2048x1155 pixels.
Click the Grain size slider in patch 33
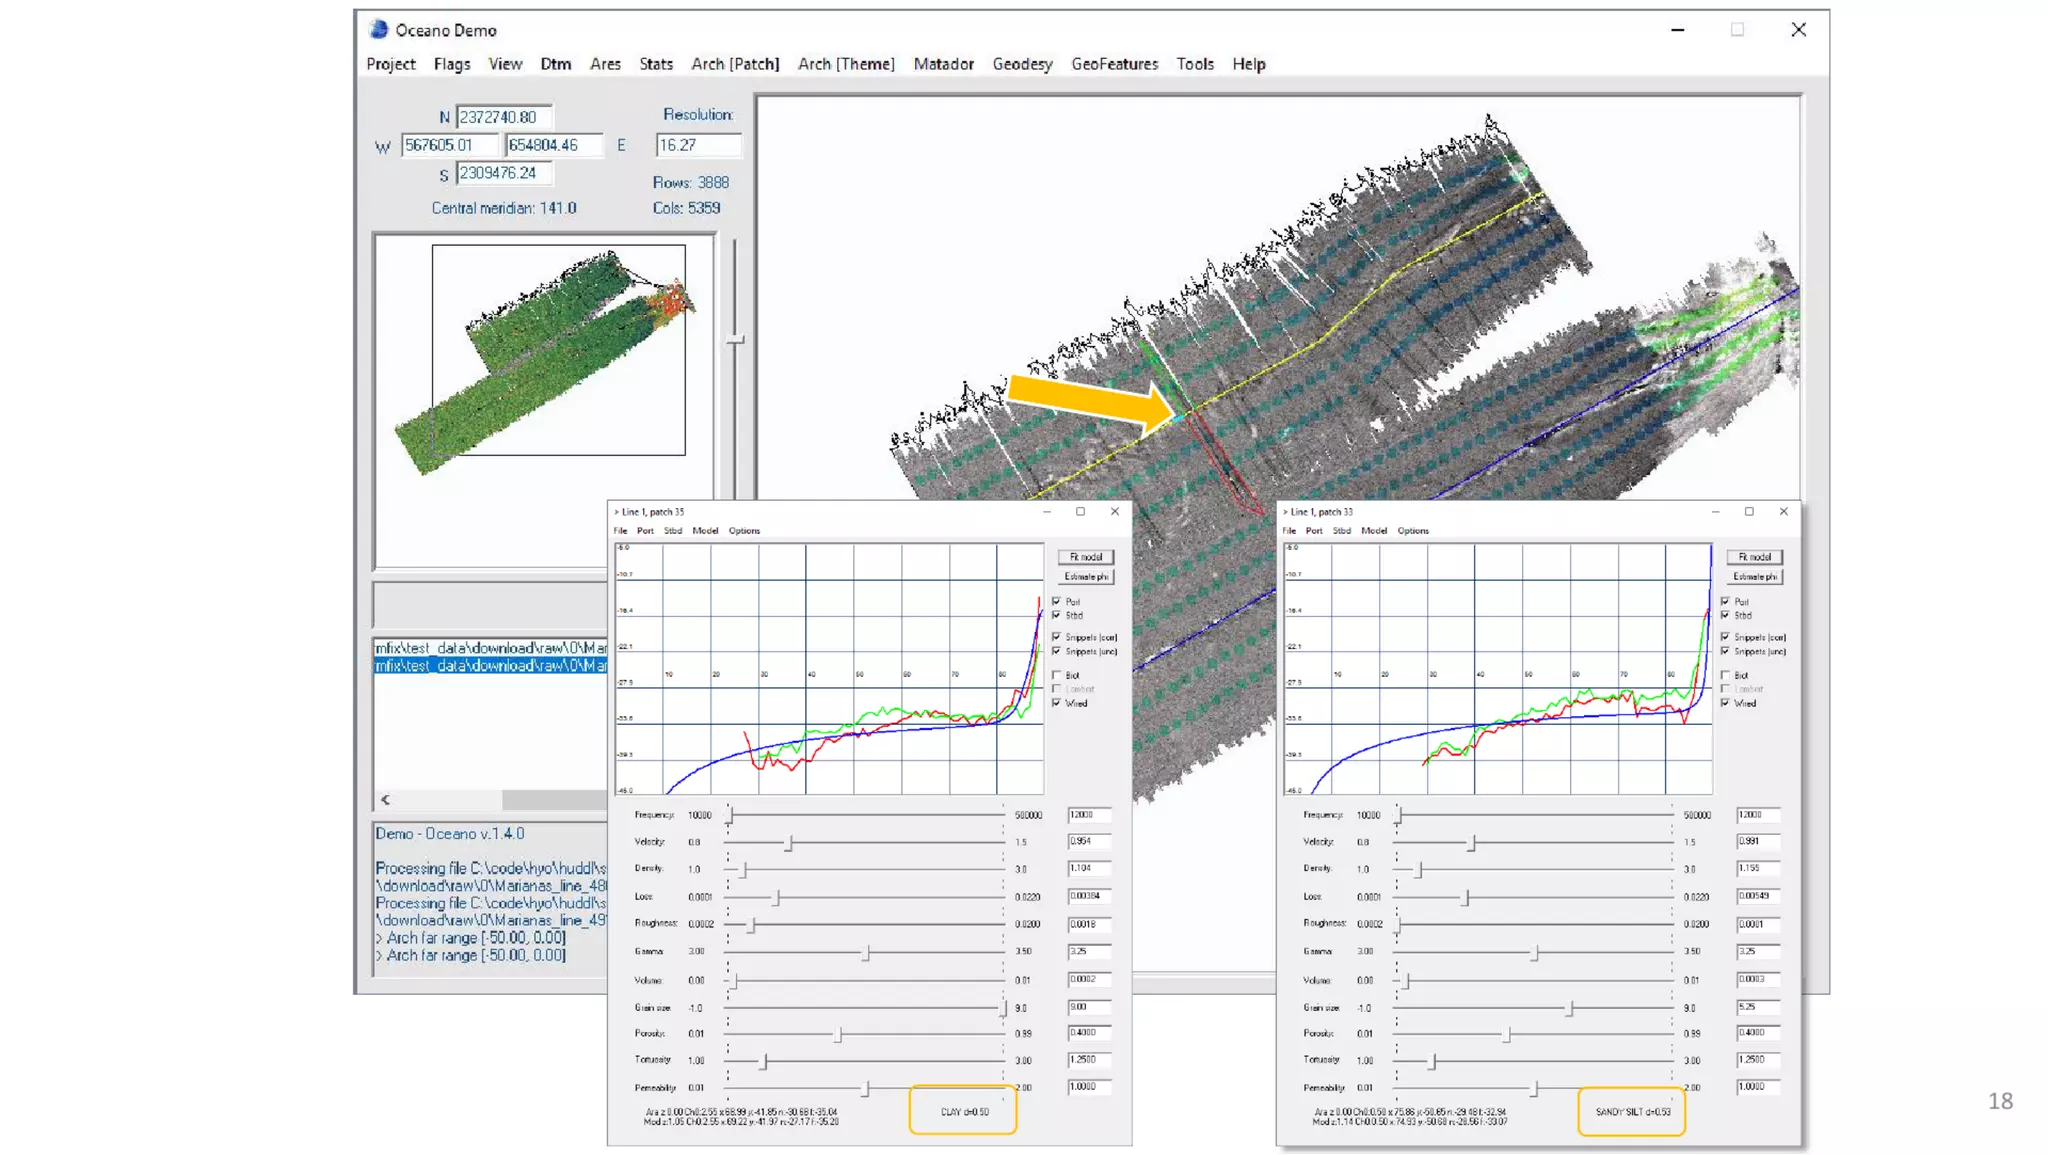click(x=1569, y=1009)
